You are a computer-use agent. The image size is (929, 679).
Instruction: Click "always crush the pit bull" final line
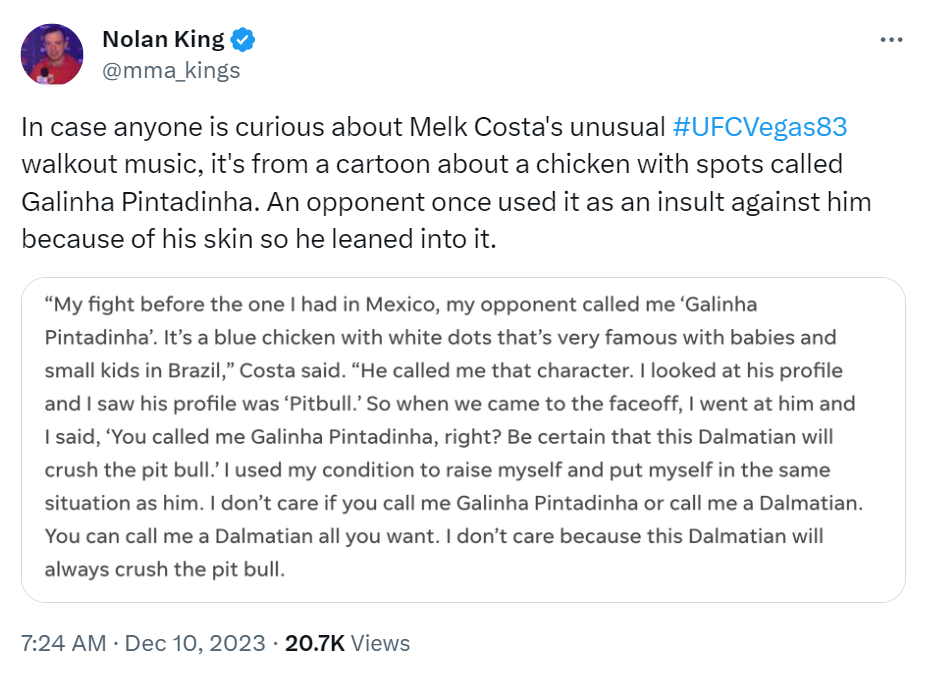(x=165, y=570)
